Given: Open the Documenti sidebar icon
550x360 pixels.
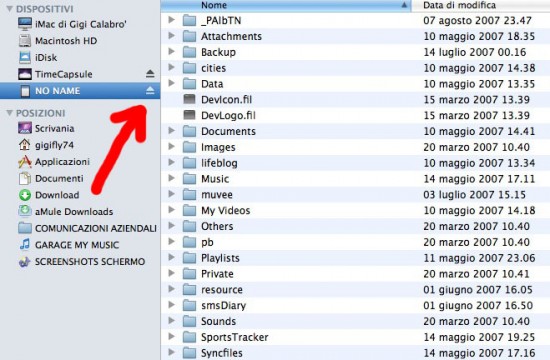Looking at the screenshot, I should coord(25,178).
